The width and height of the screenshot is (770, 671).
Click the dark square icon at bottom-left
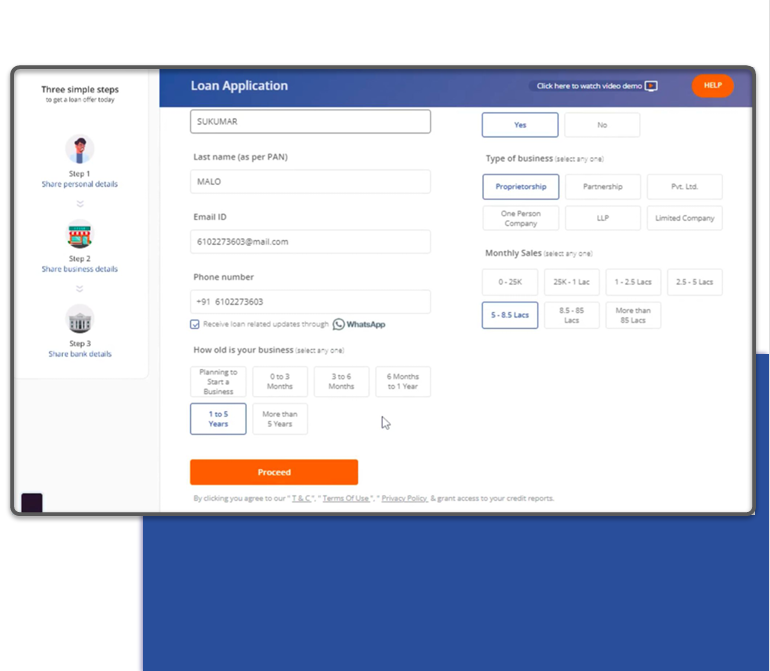[x=32, y=503]
